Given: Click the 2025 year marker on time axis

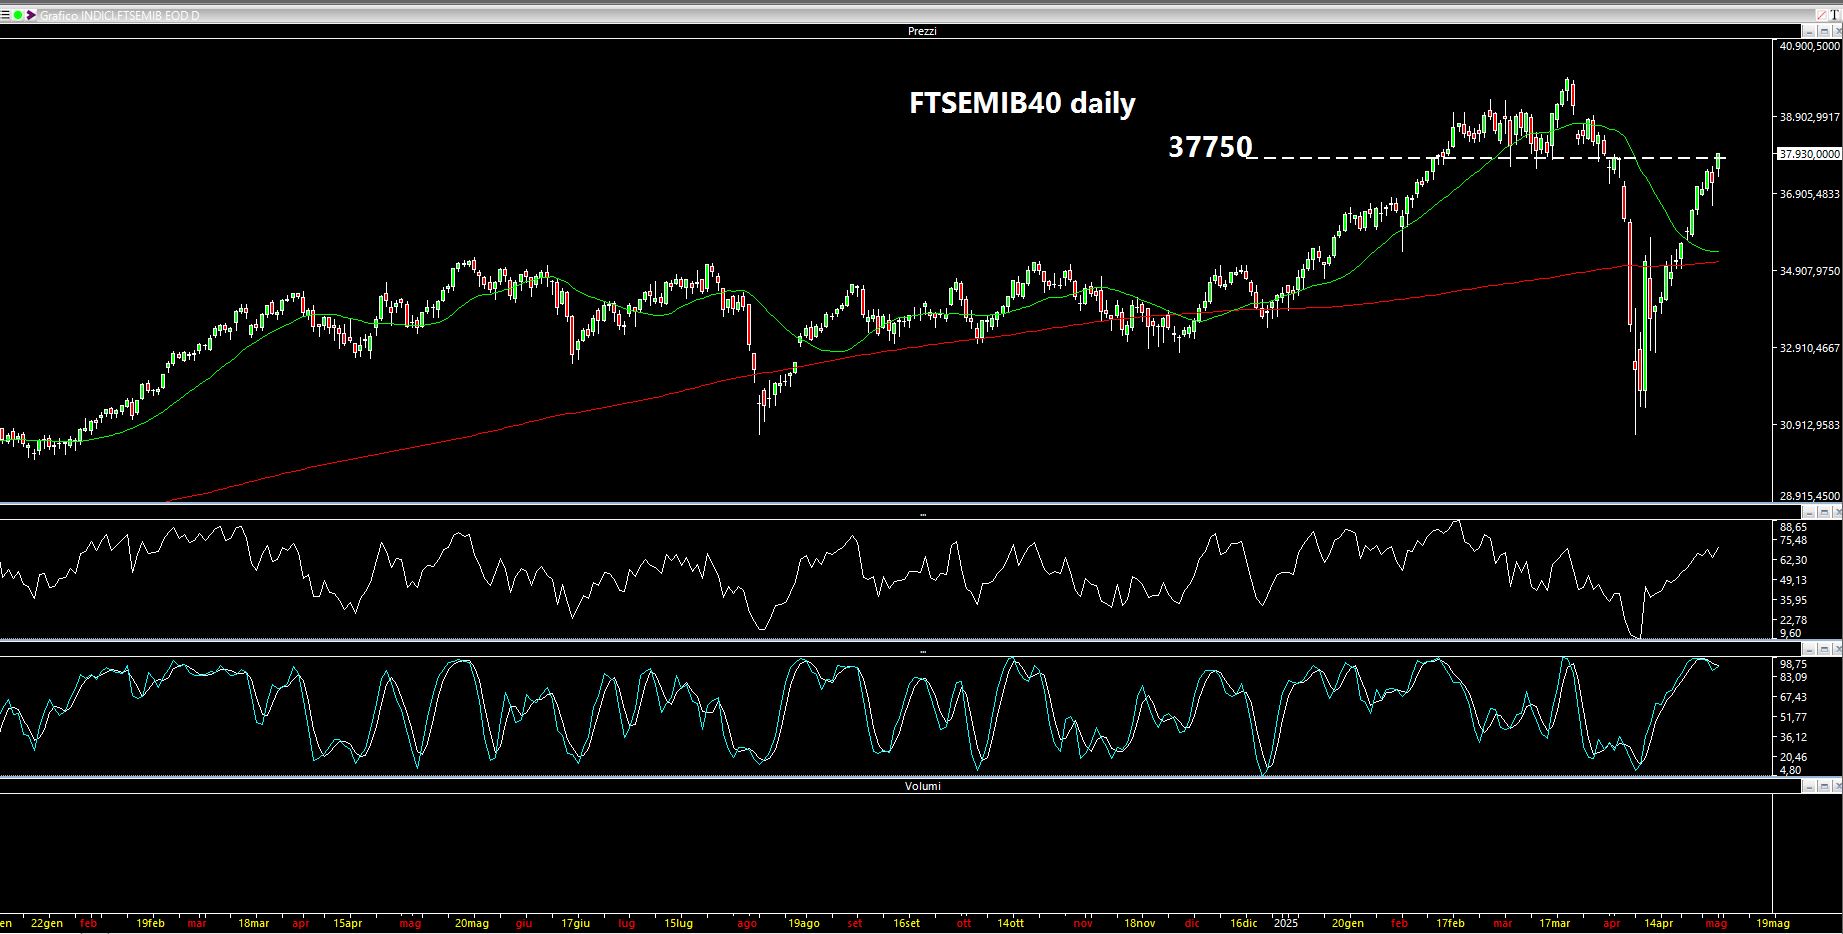Looking at the screenshot, I should pos(1286,923).
